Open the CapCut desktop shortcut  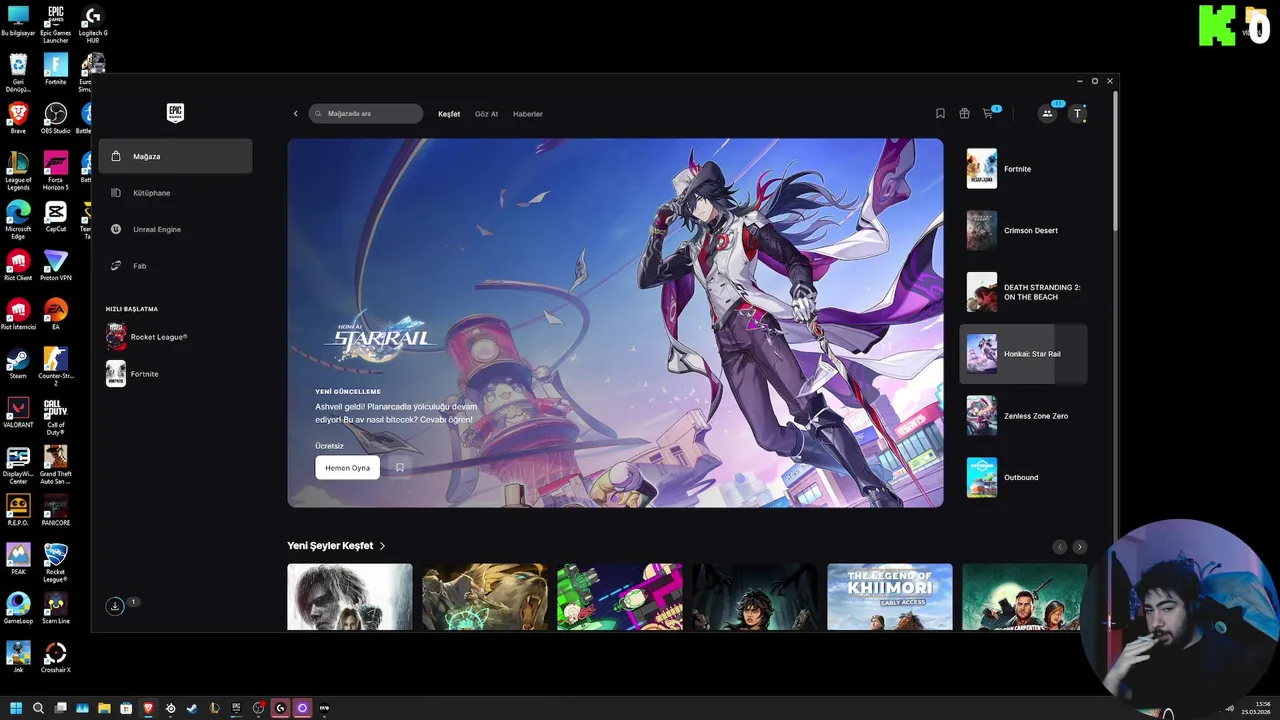click(x=55, y=216)
